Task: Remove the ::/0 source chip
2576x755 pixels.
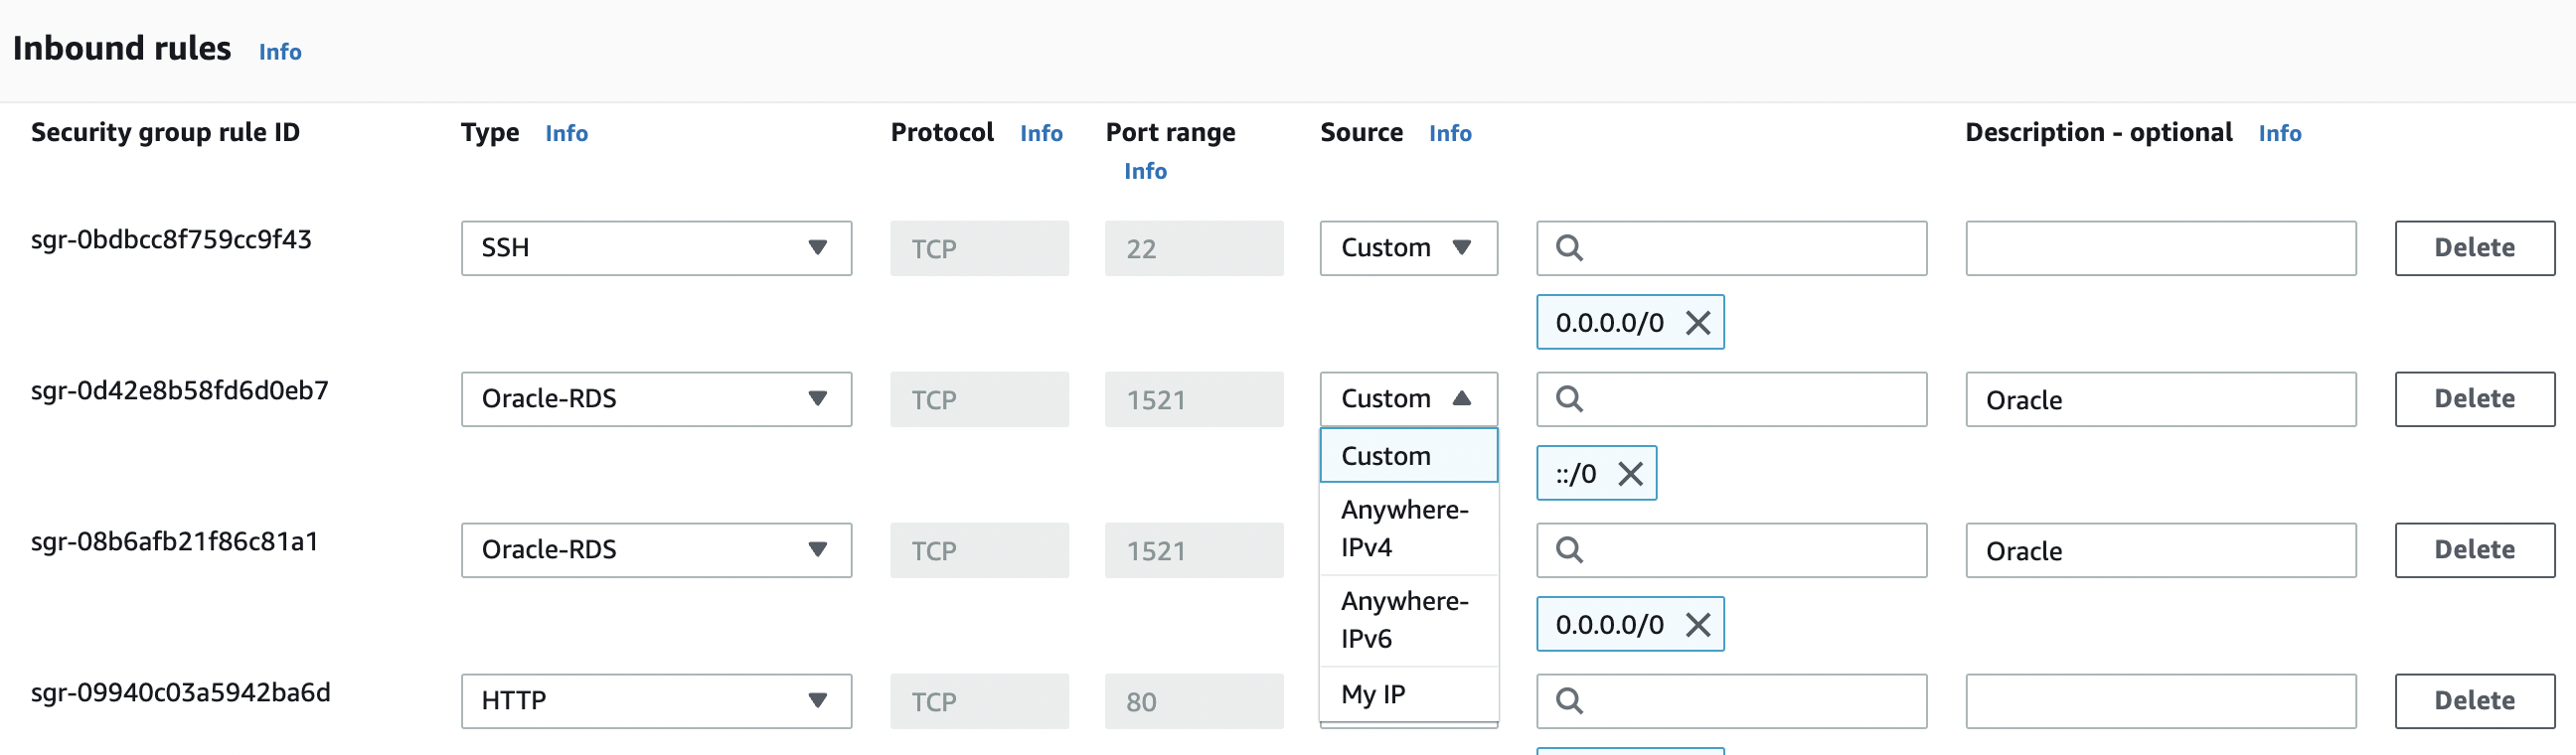Action: [x=1630, y=474]
